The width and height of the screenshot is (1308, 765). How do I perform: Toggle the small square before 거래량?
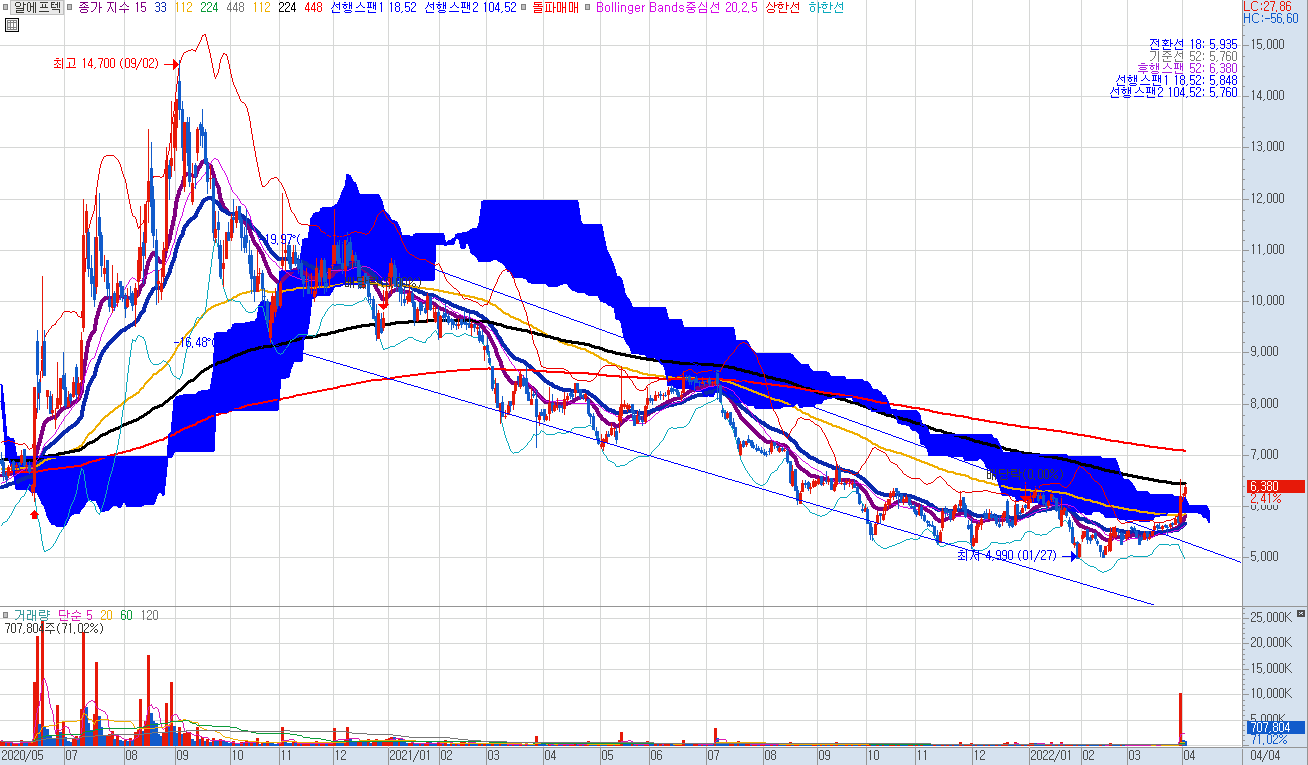coord(6,615)
